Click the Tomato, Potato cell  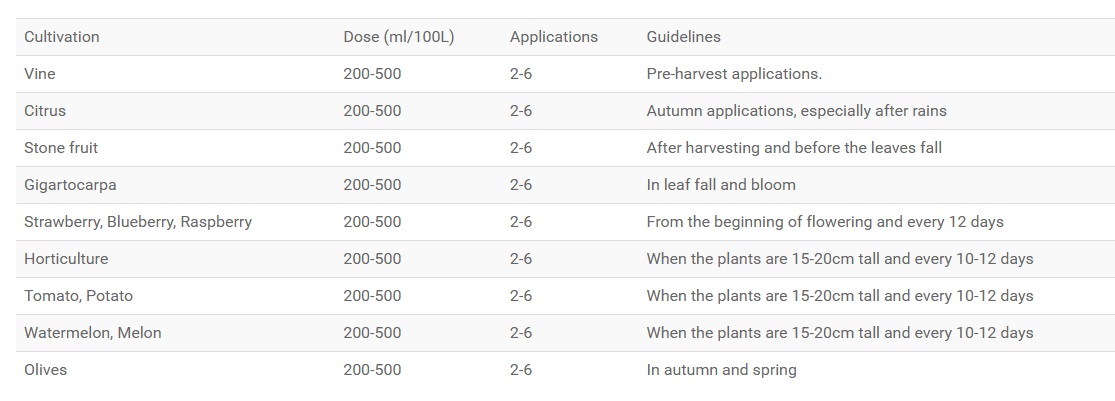(x=78, y=296)
